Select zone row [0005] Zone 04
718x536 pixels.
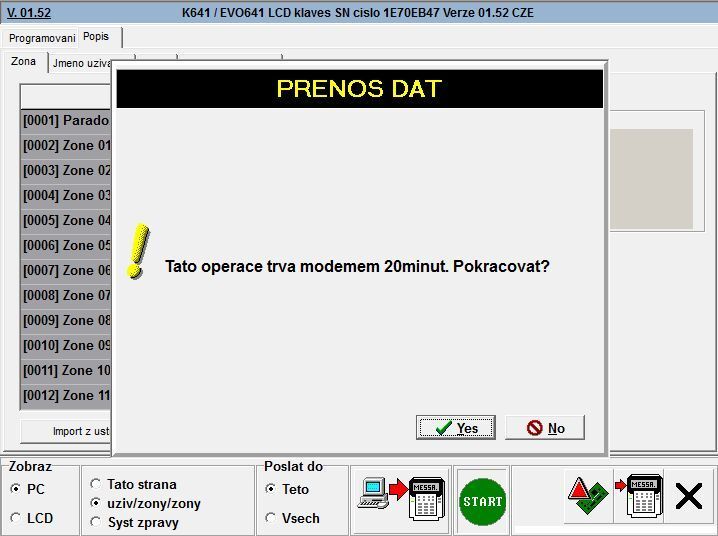(66, 220)
